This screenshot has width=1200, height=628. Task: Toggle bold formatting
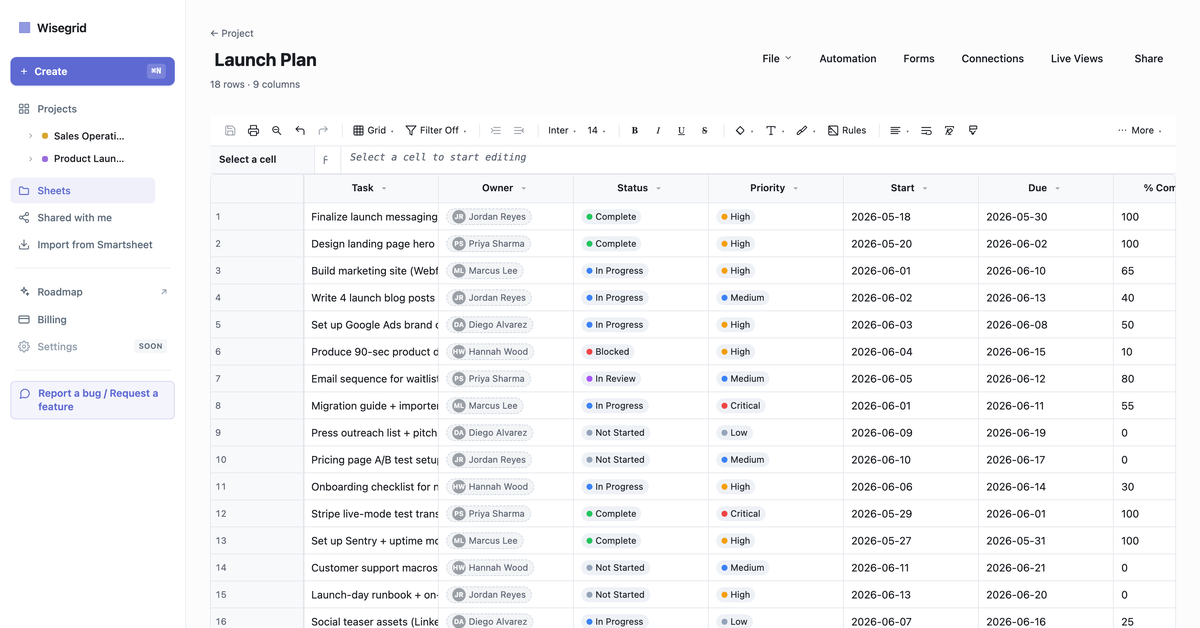click(635, 130)
